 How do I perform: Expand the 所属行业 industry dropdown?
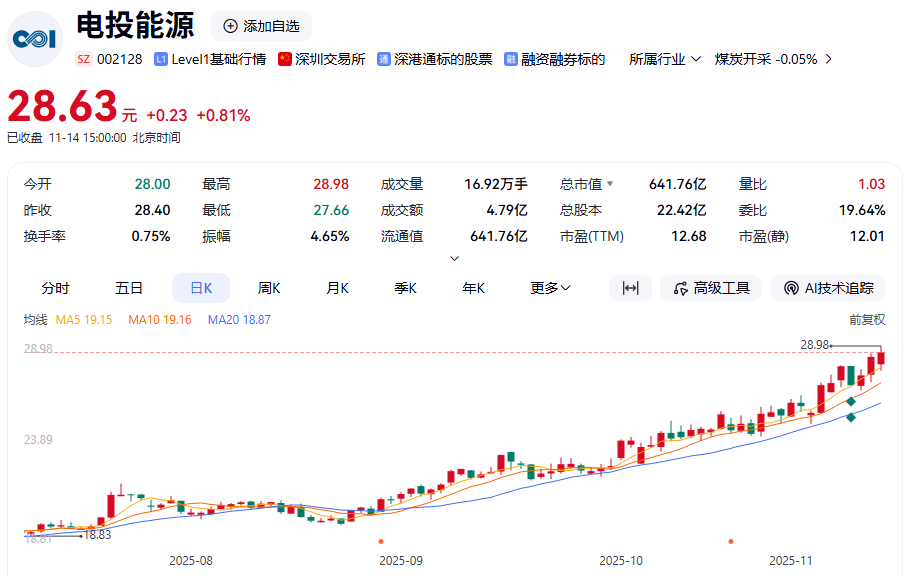pyautogui.click(x=665, y=59)
